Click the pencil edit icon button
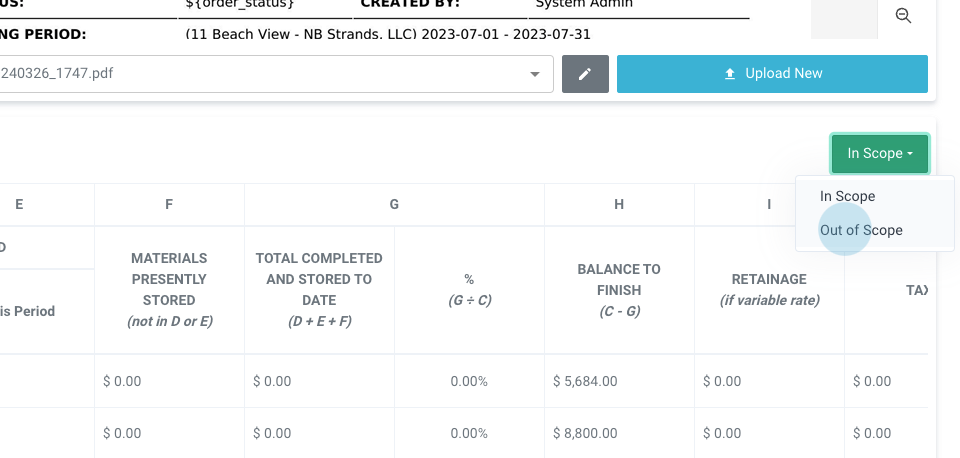The image size is (960, 458). 585,74
